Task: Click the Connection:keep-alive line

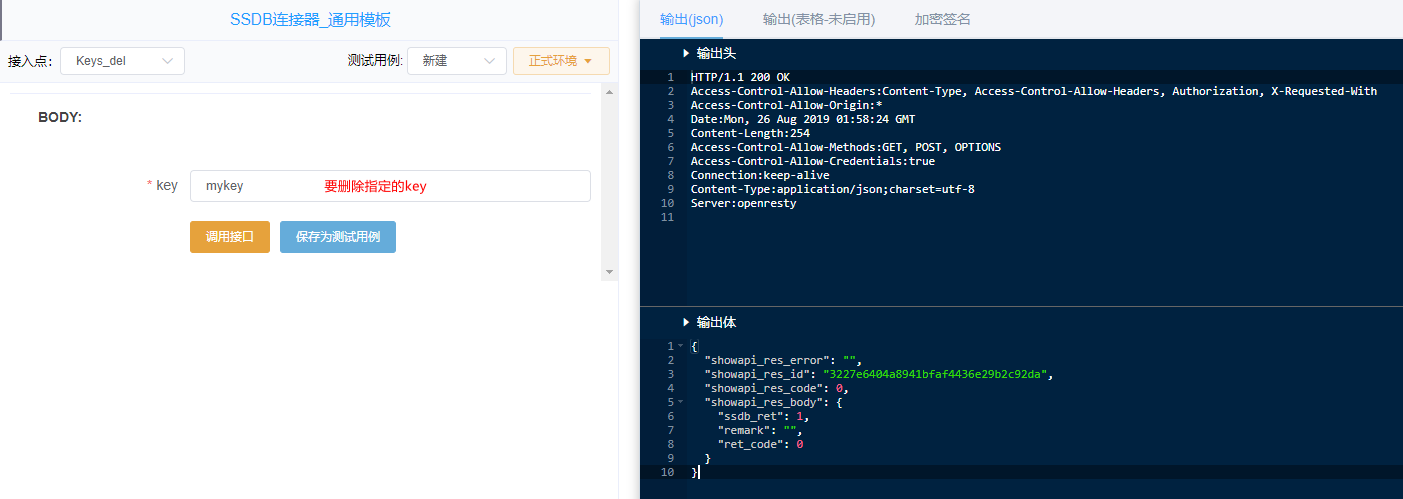Action: pos(760,175)
